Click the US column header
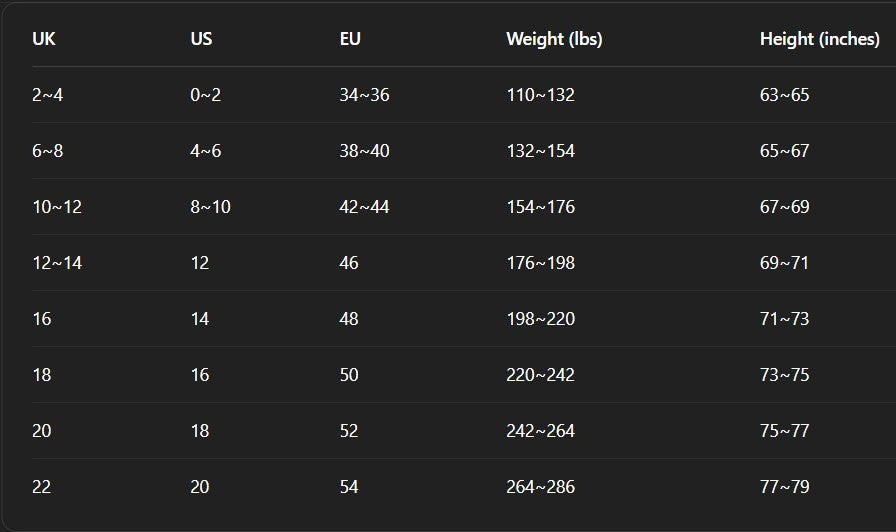Viewport: 896px width, 532px height. point(201,40)
